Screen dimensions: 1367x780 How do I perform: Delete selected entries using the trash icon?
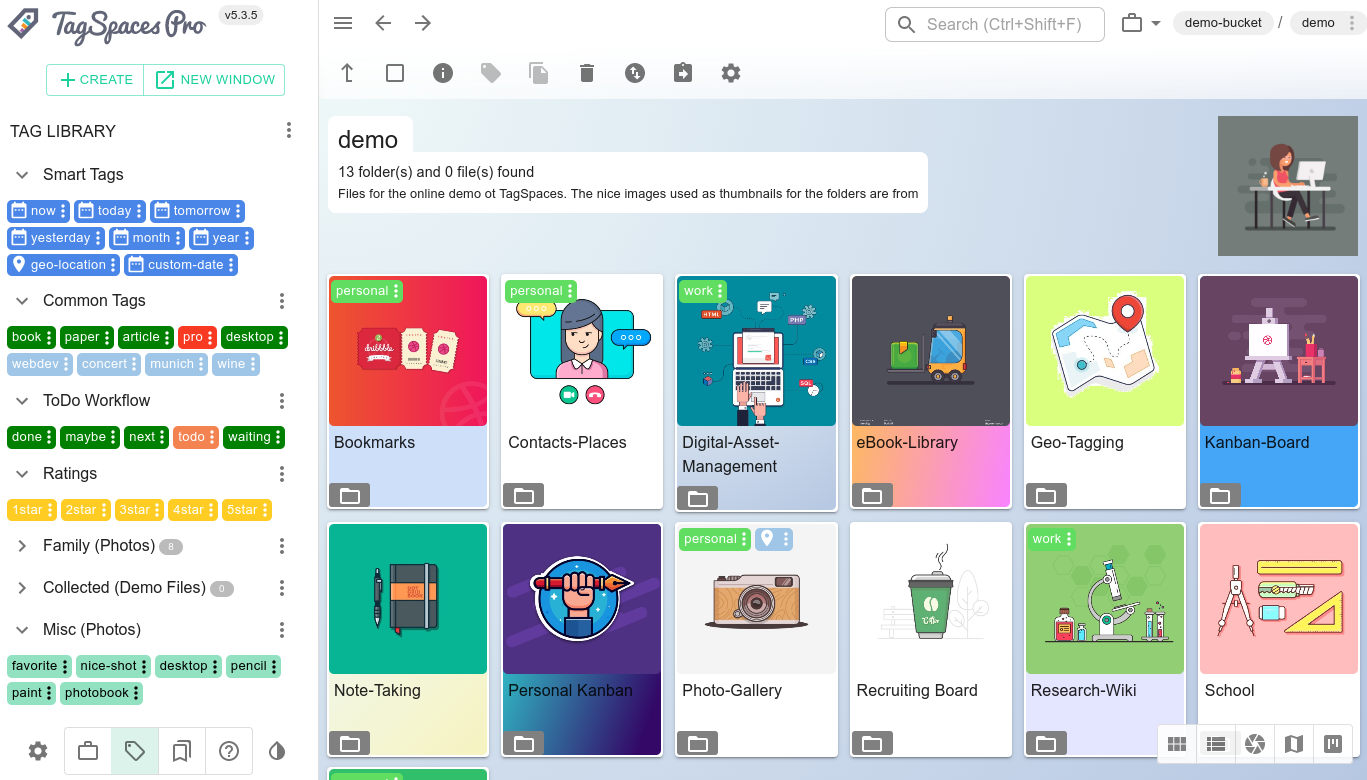click(587, 72)
